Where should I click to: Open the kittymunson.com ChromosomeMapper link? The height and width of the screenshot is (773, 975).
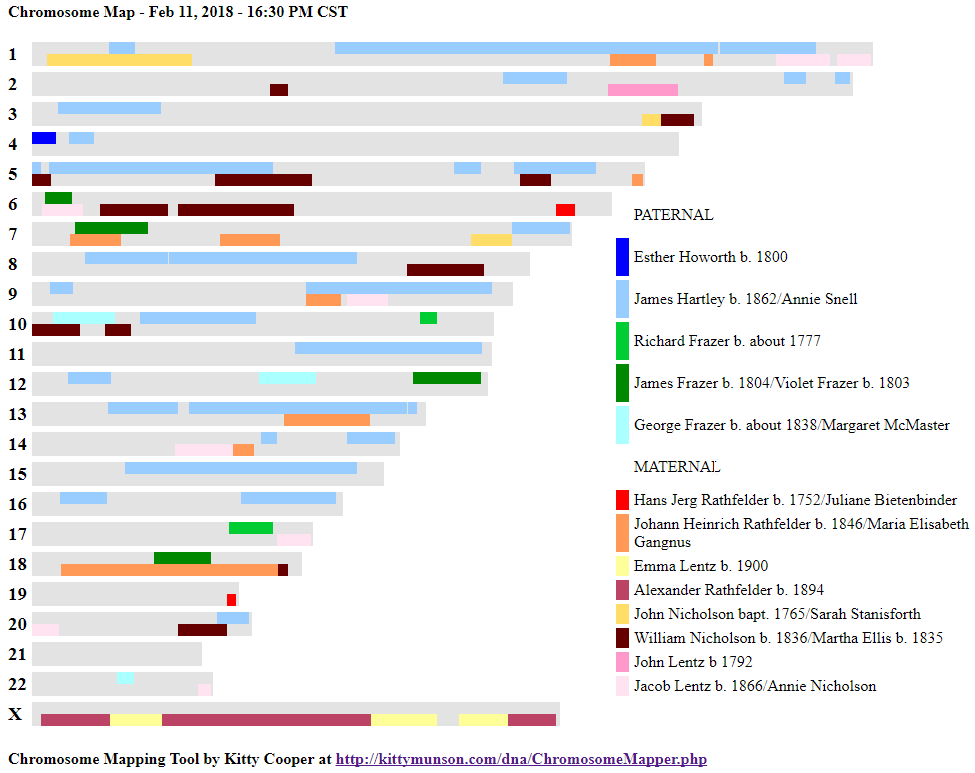click(x=520, y=759)
